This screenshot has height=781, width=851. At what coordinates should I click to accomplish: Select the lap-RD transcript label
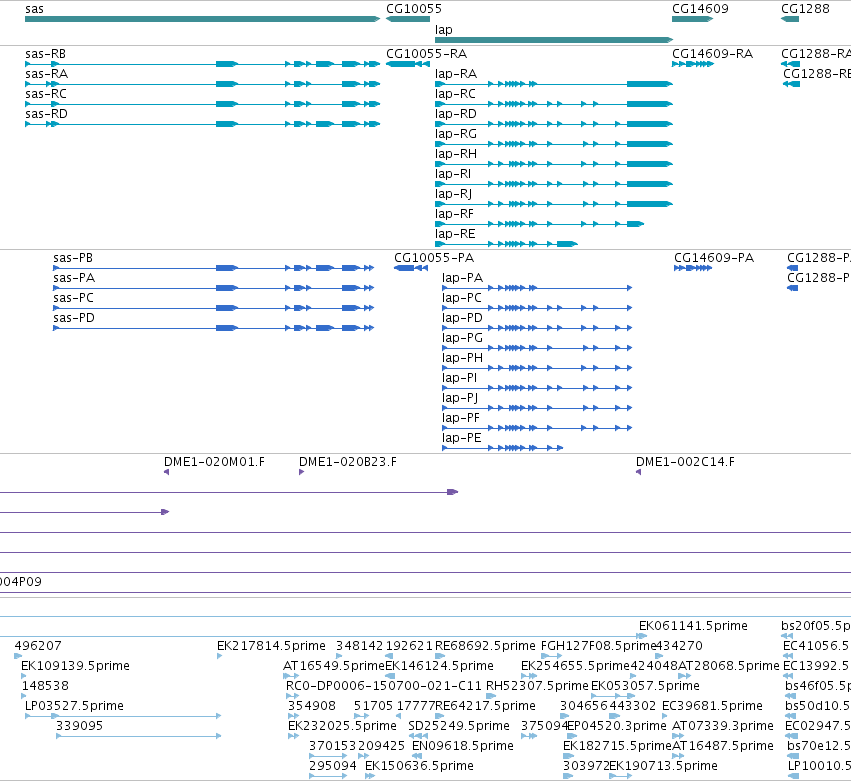click(456, 114)
